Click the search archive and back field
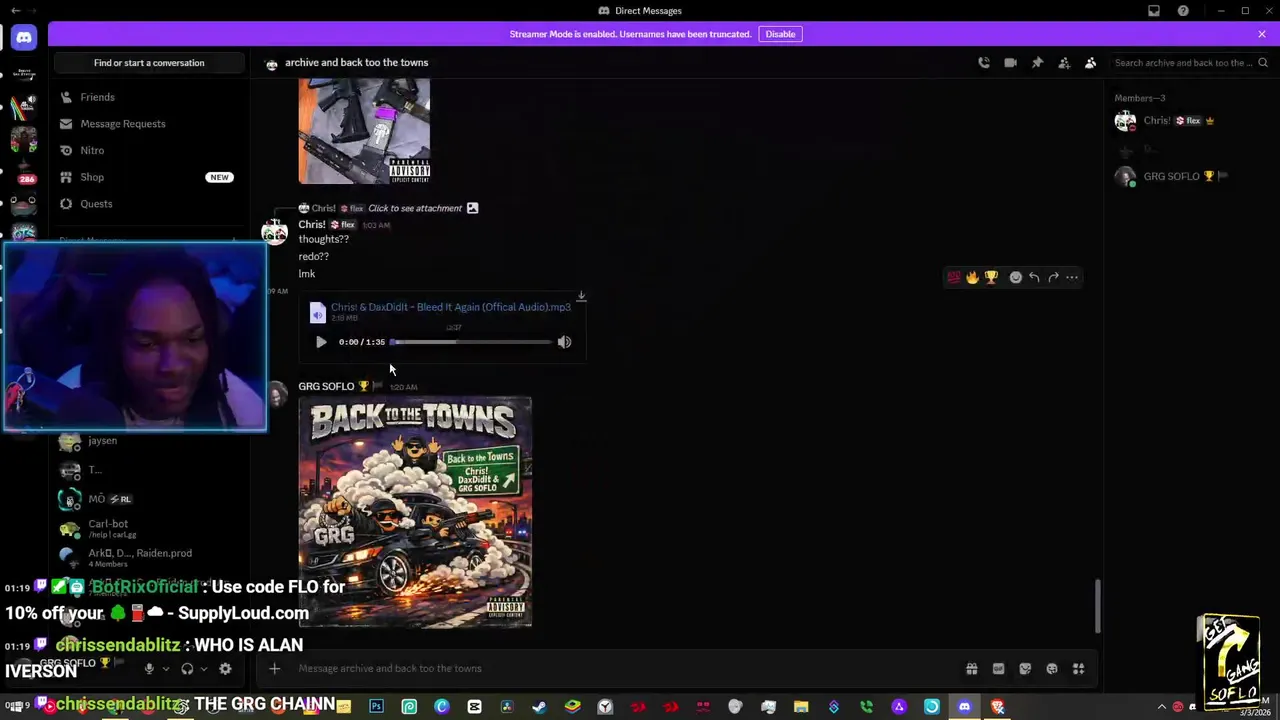Viewport: 1280px width, 720px height. (x=1190, y=63)
